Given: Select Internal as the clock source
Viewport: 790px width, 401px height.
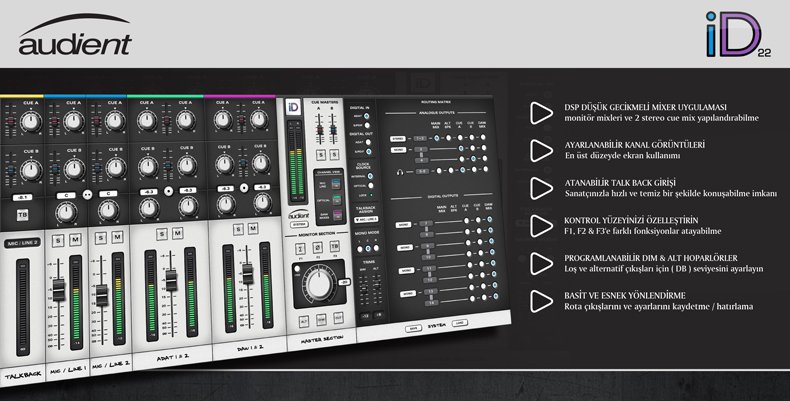Looking at the screenshot, I should [370, 176].
